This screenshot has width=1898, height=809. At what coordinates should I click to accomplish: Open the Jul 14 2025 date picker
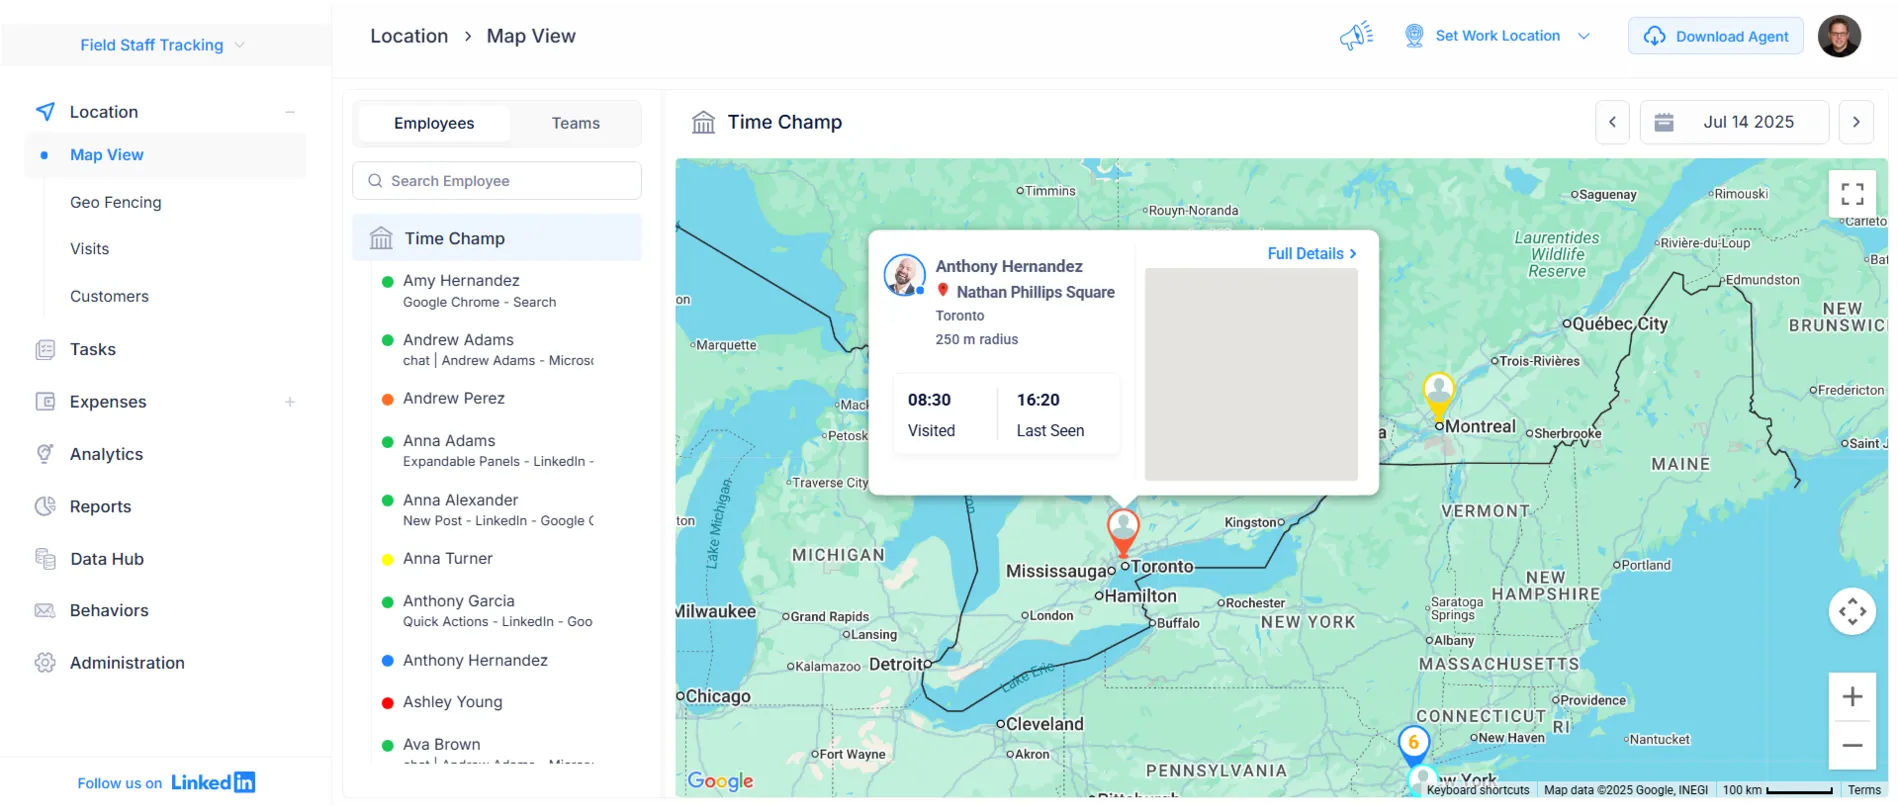coord(1734,122)
